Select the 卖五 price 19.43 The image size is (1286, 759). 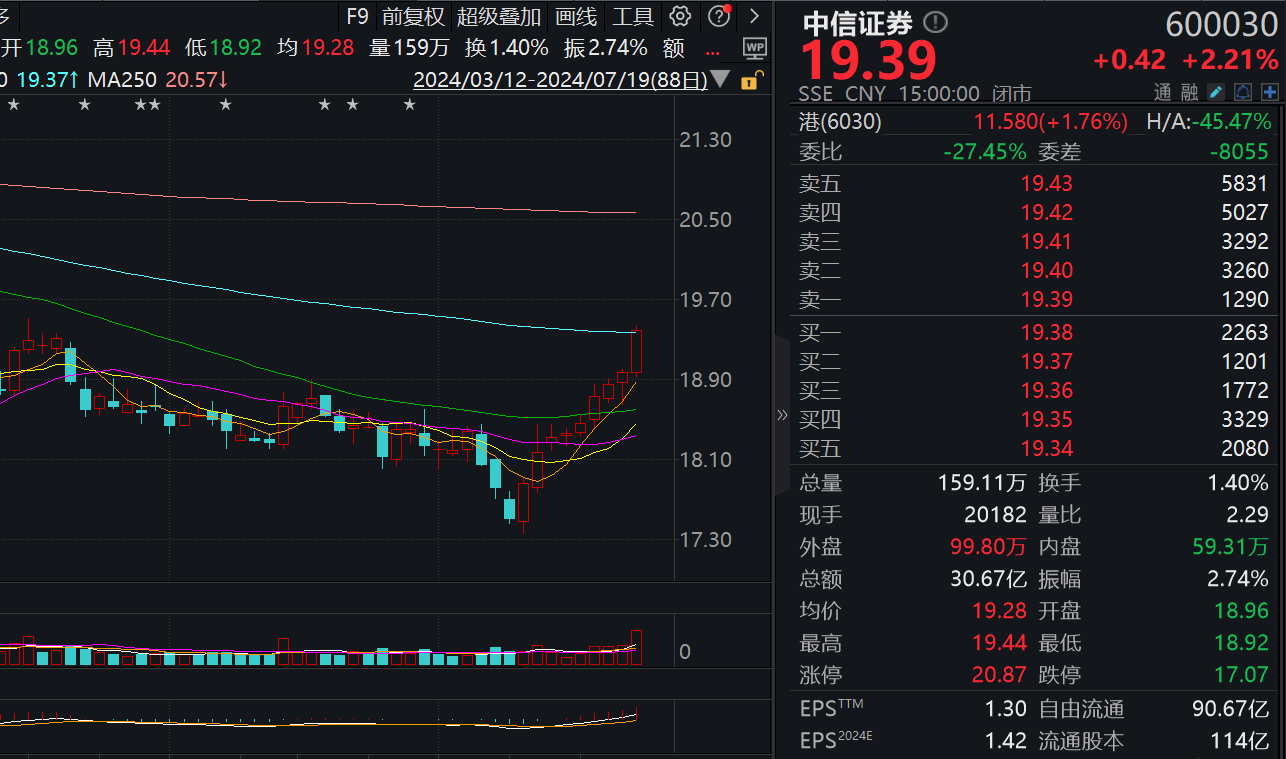(x=1046, y=184)
